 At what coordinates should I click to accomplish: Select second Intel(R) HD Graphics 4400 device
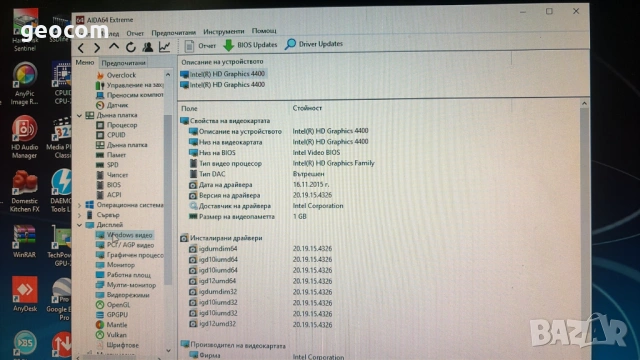tap(223, 85)
